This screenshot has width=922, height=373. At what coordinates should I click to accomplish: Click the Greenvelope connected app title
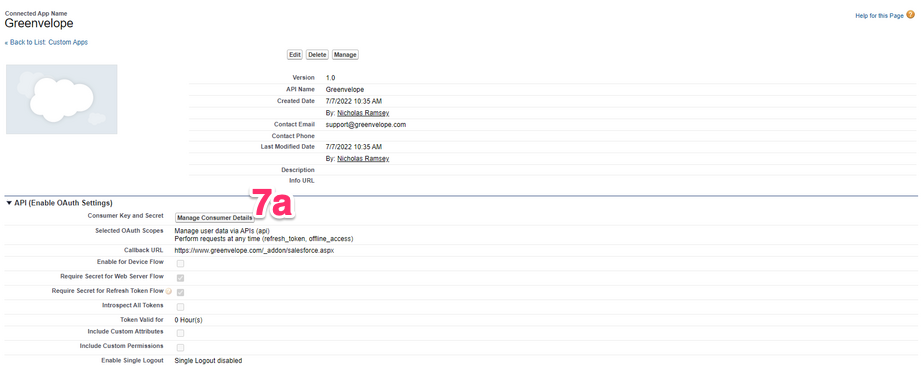(39, 24)
